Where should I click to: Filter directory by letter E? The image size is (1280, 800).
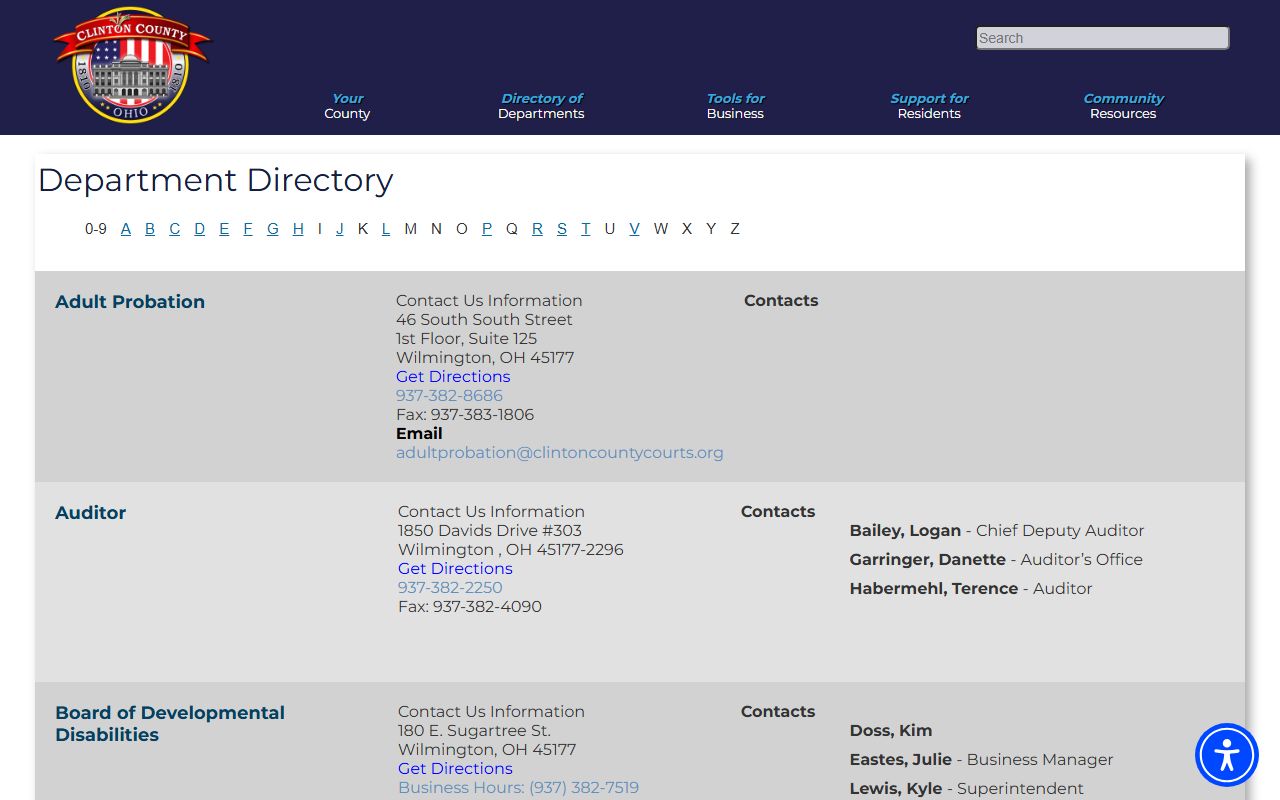224,229
